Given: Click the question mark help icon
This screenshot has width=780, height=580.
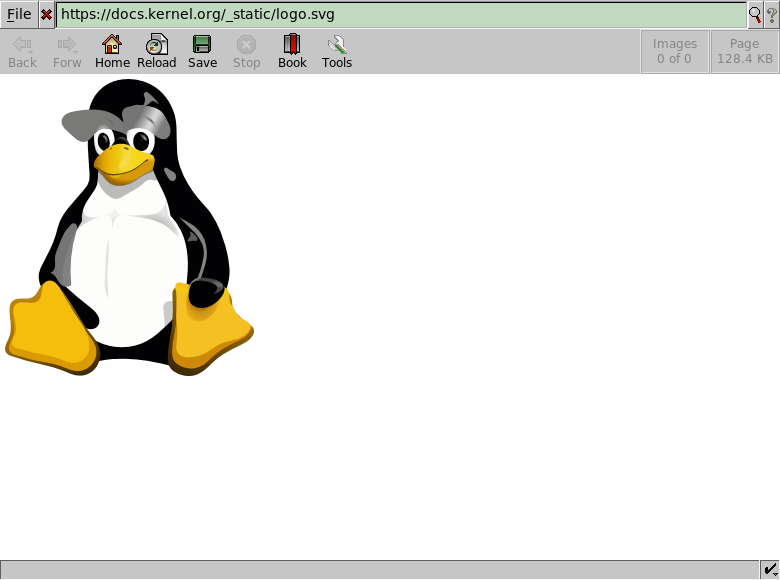Looking at the screenshot, I should click(771, 15).
